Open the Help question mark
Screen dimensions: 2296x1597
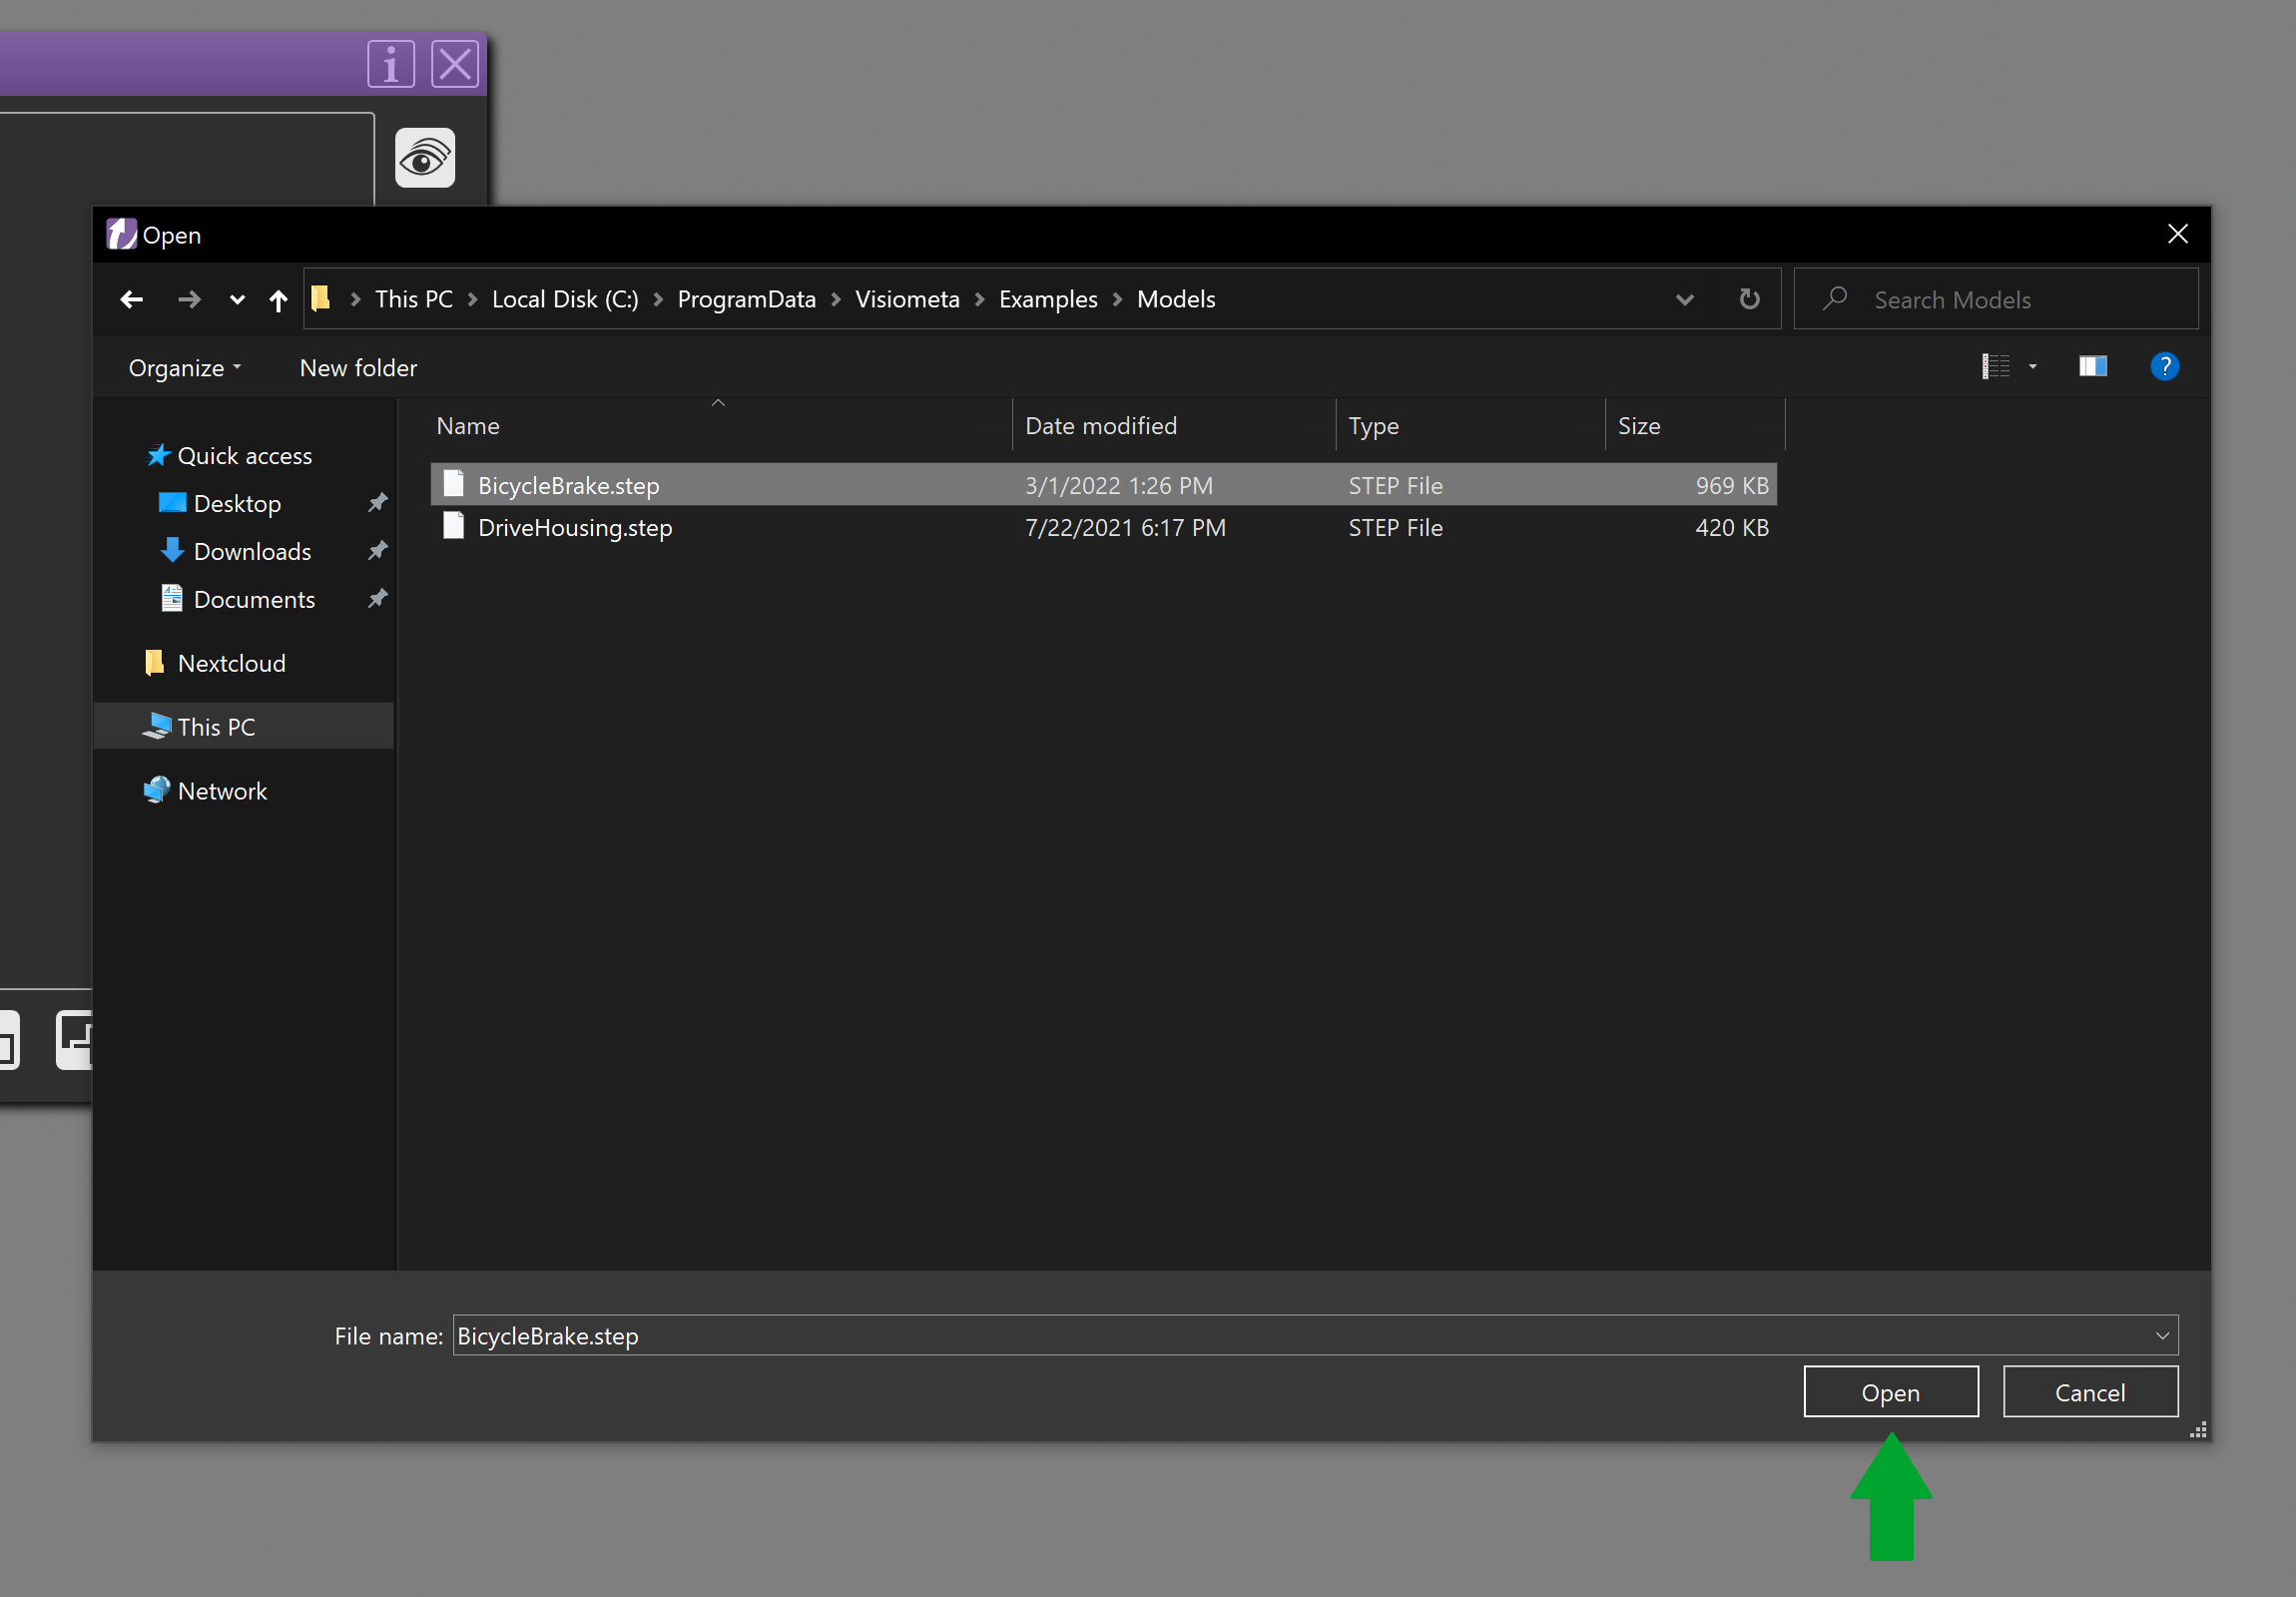pyautogui.click(x=2164, y=367)
